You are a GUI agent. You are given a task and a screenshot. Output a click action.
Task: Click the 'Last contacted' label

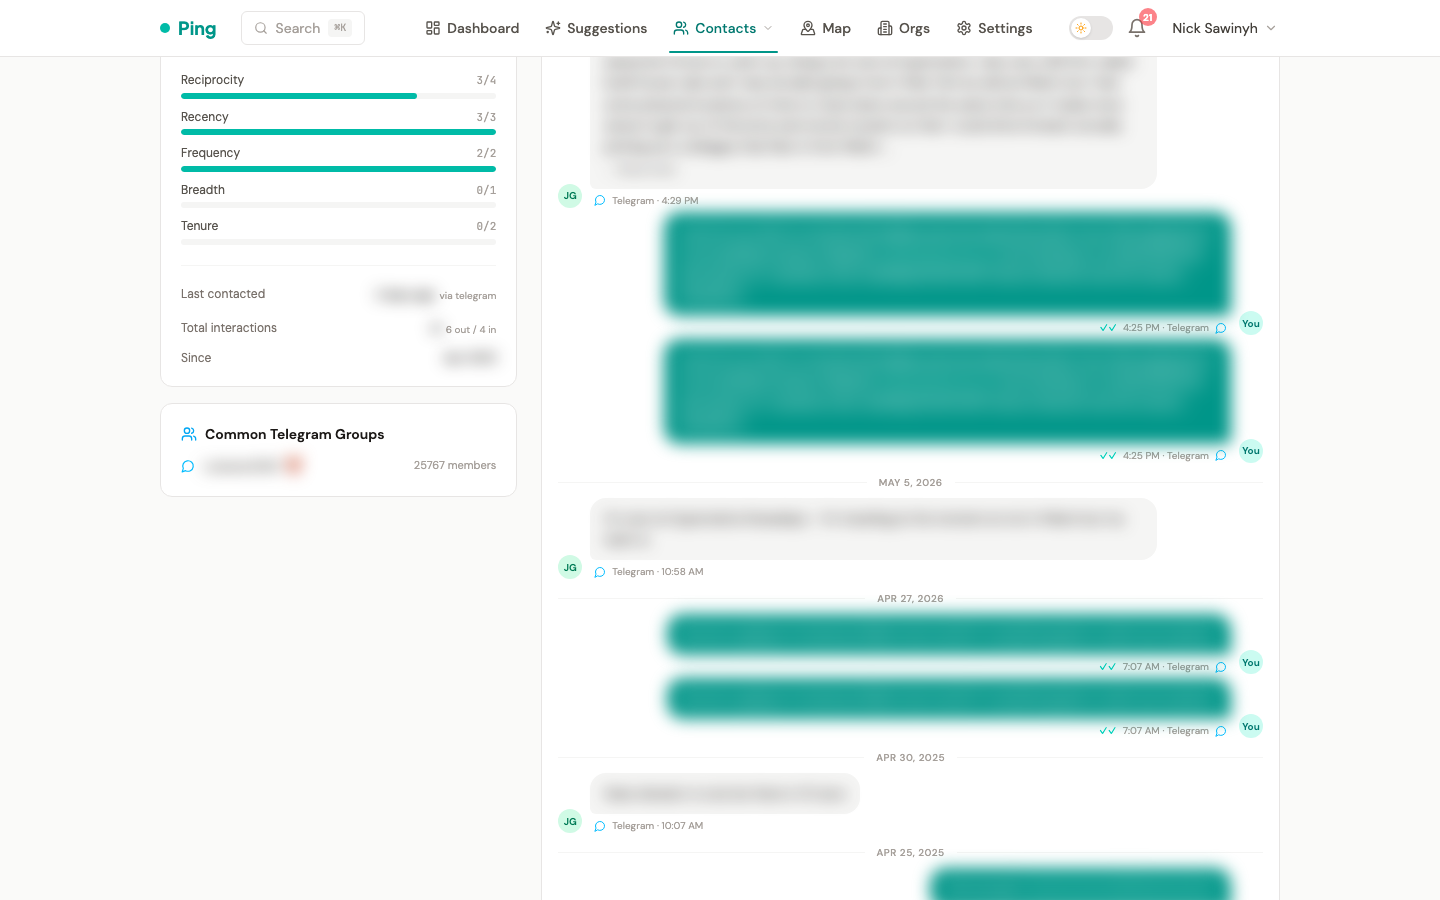223,294
